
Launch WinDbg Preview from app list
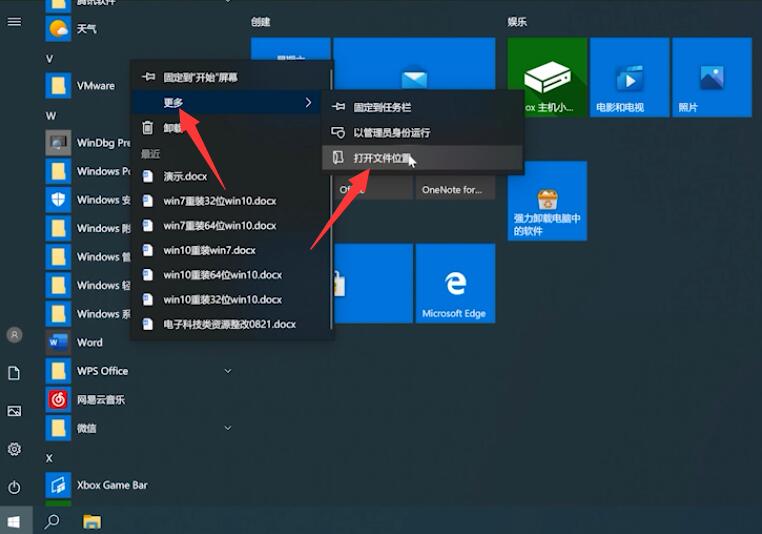coord(88,143)
